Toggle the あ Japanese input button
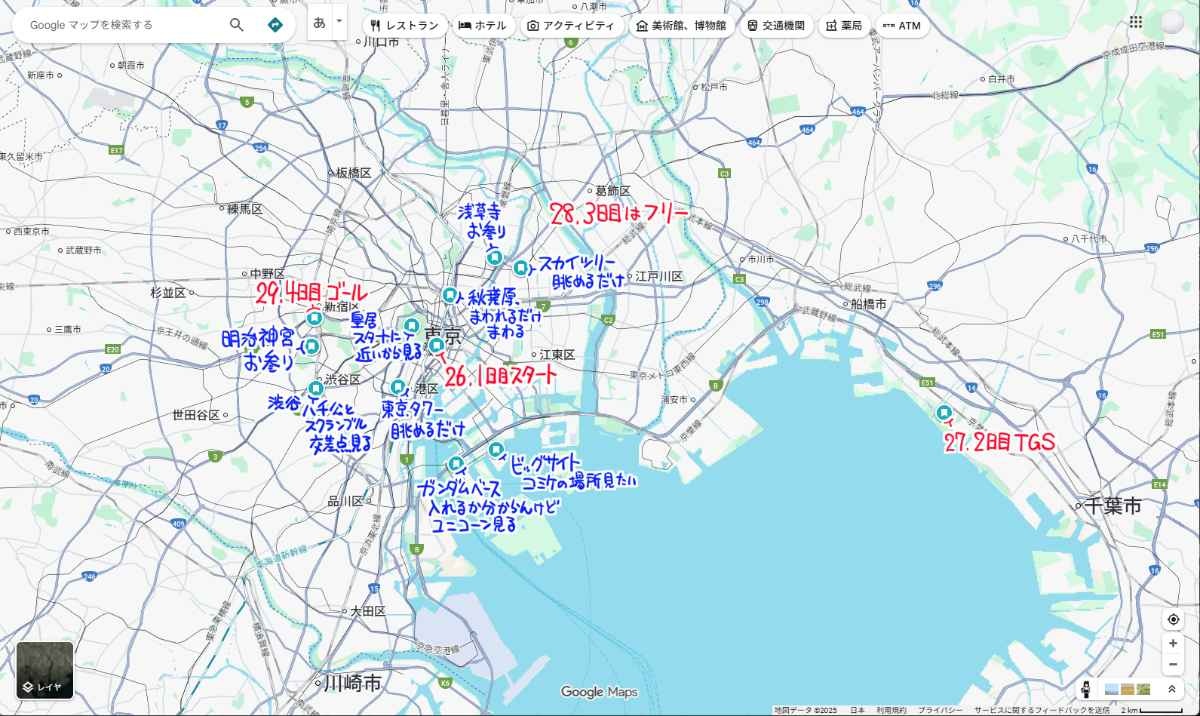This screenshot has height=716, width=1200. (320, 21)
